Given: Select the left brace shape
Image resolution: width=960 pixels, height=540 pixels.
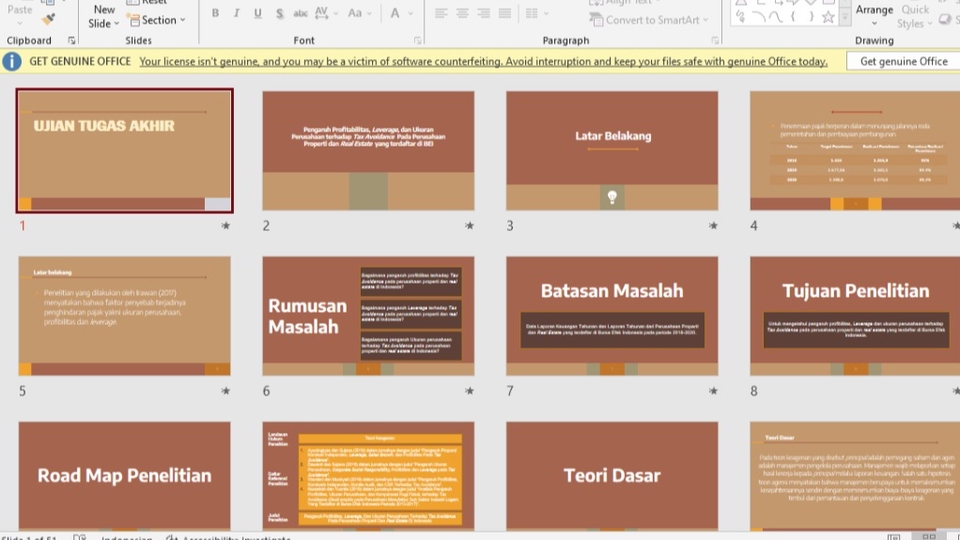Looking at the screenshot, I should click(x=793, y=17).
